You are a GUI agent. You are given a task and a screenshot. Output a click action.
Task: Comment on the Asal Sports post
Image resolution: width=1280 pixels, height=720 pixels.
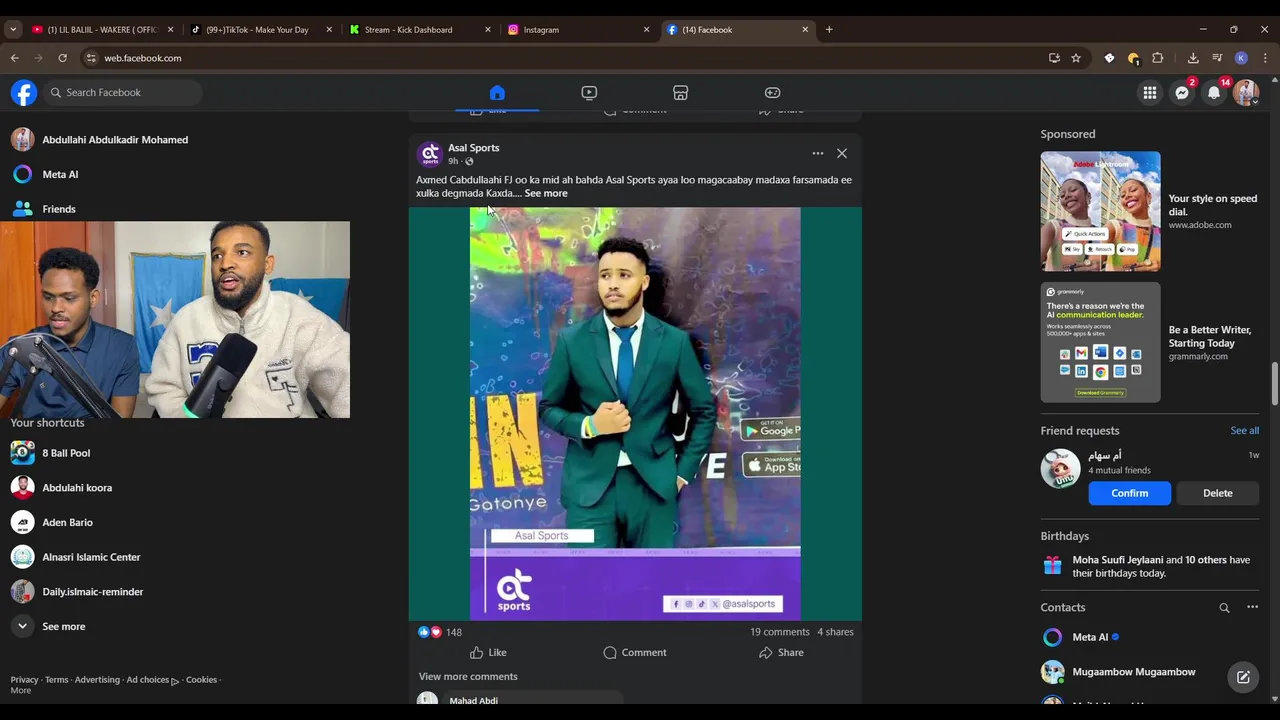[635, 653]
